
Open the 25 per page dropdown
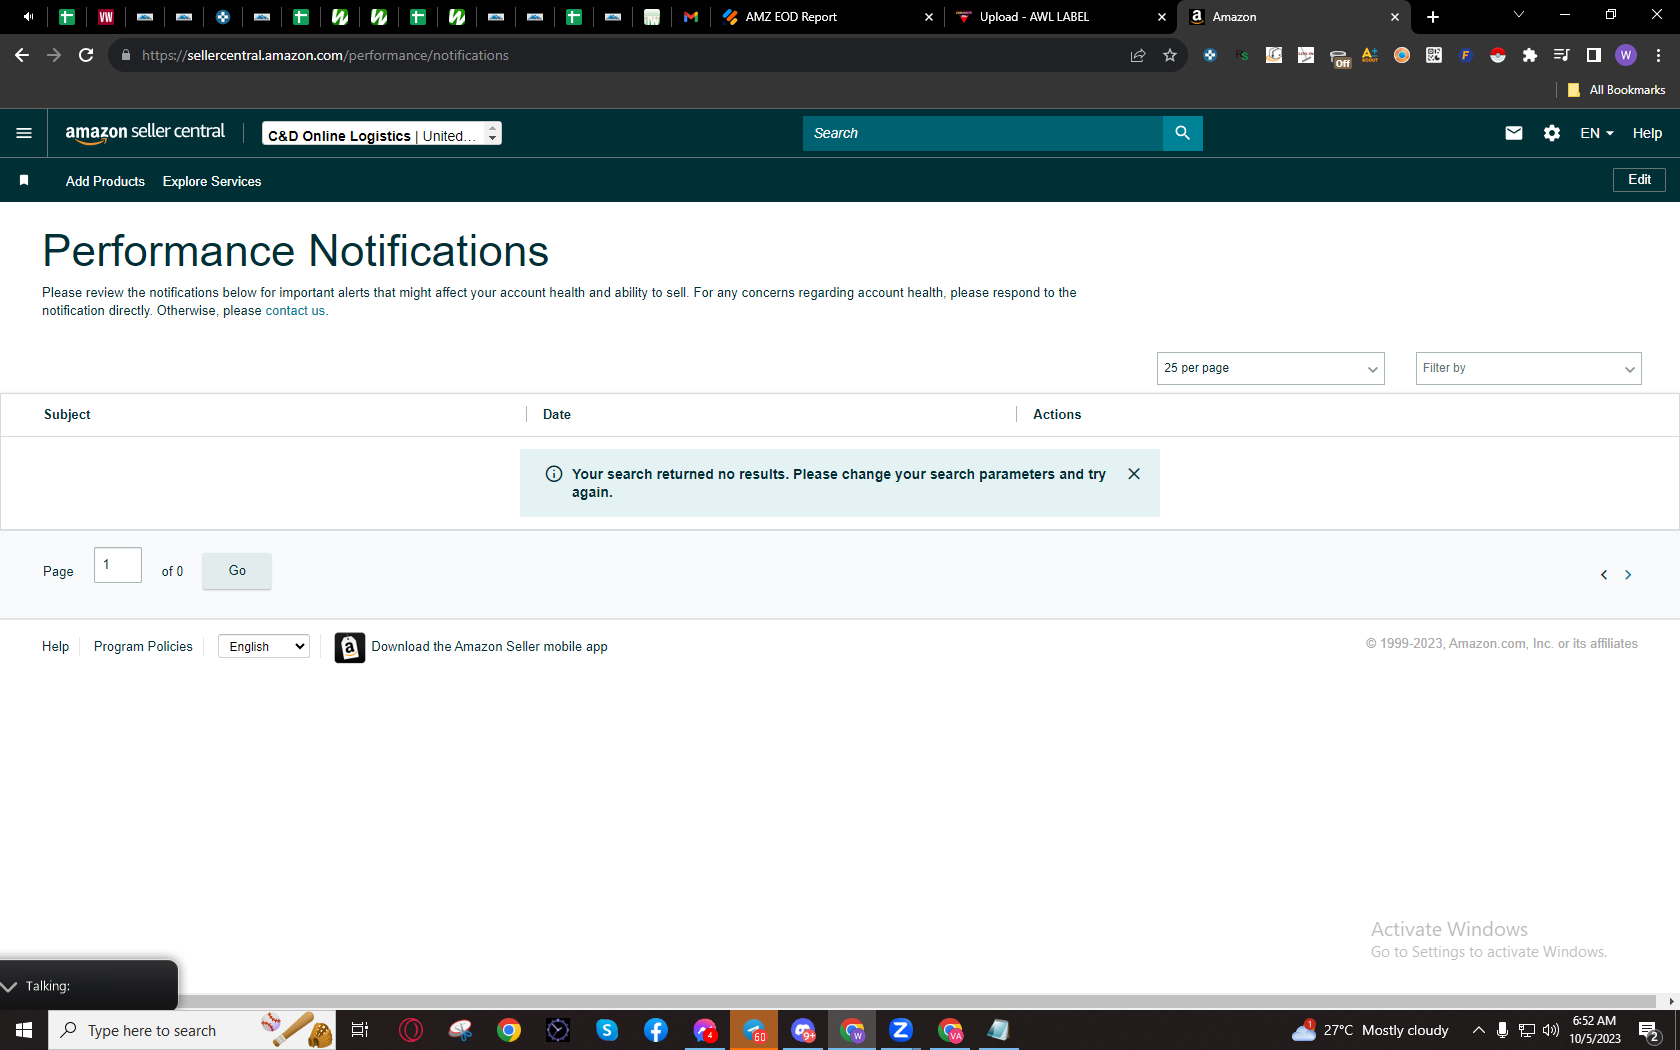click(1270, 368)
